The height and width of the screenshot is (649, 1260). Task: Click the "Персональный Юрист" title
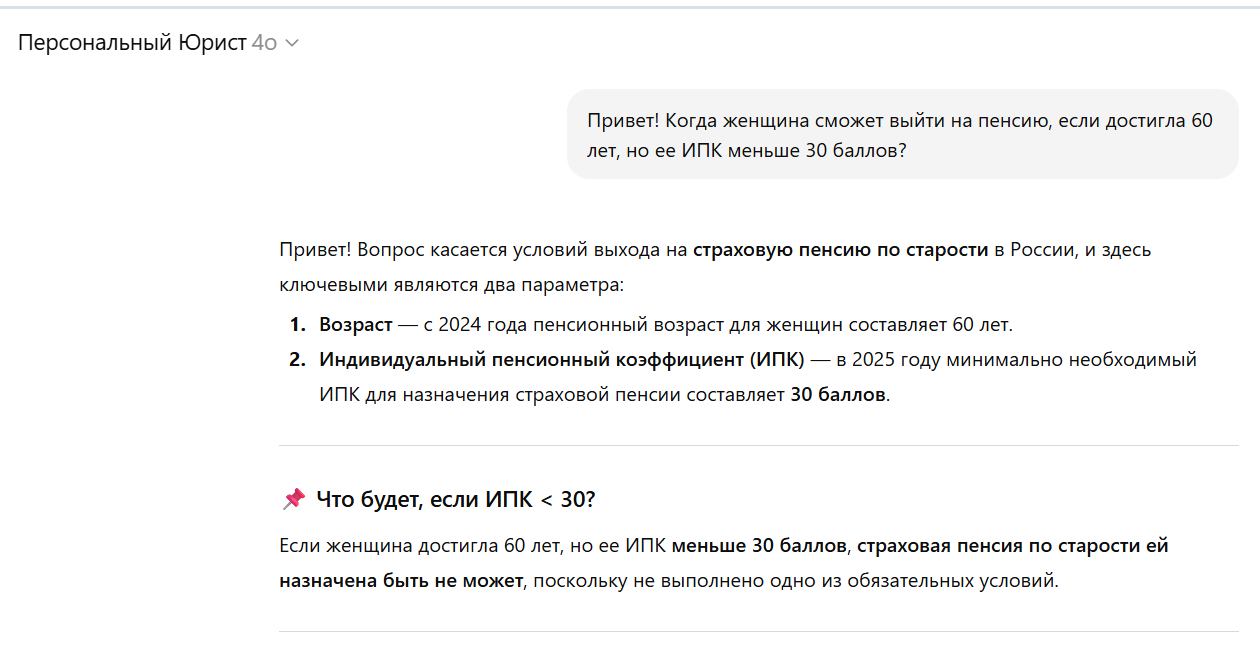(x=132, y=43)
